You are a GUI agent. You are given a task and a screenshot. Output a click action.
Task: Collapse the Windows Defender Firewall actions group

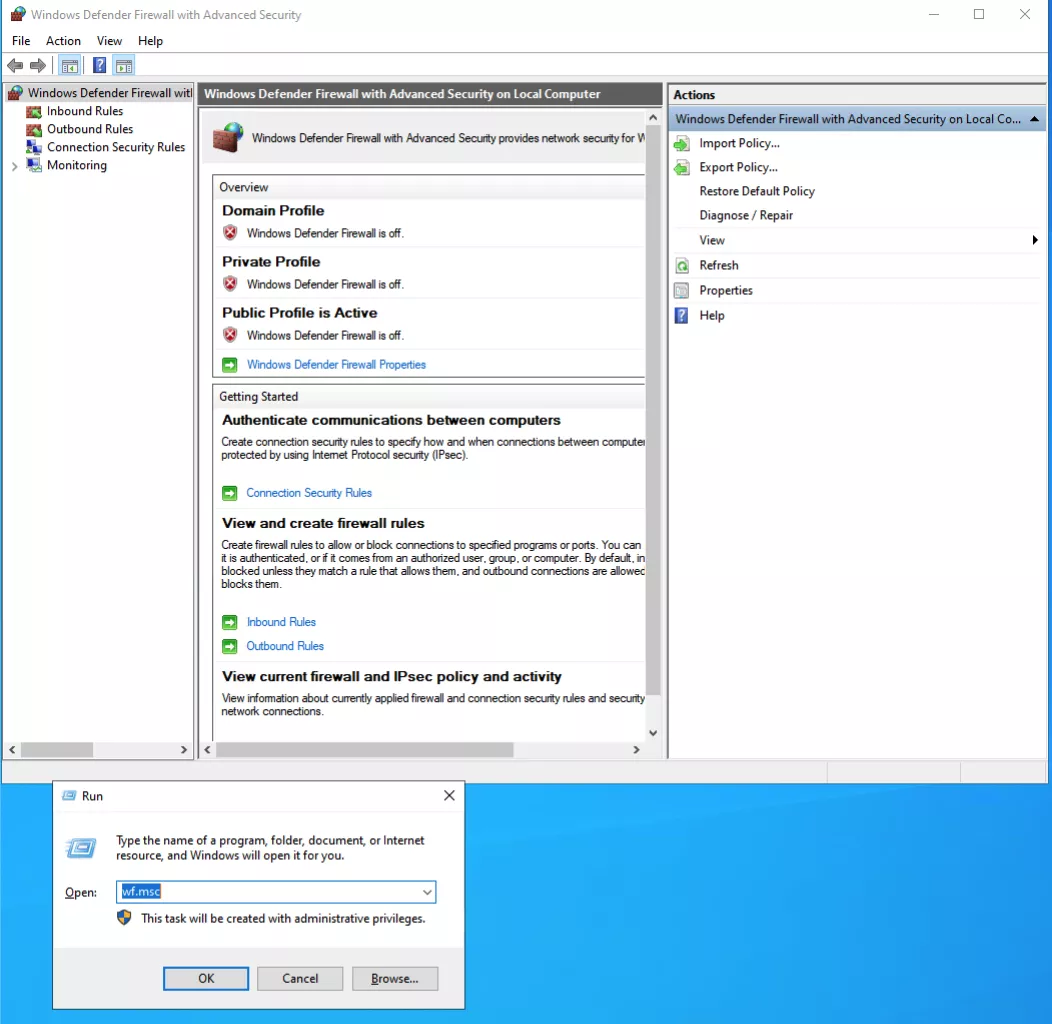[x=1035, y=118]
